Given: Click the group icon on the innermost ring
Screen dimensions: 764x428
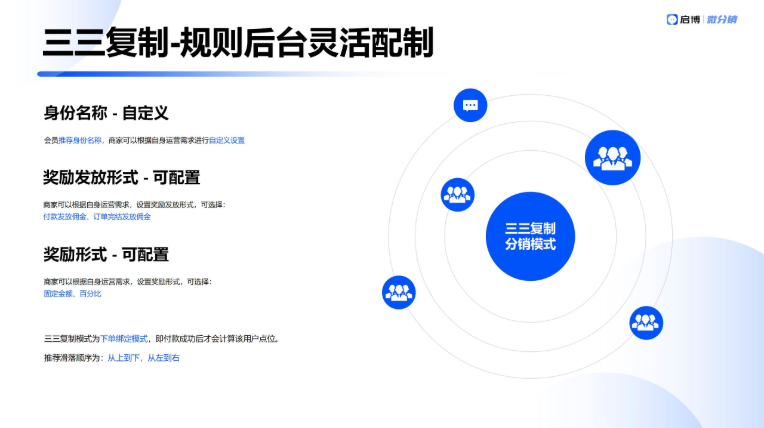Looking at the screenshot, I should pos(458,195).
